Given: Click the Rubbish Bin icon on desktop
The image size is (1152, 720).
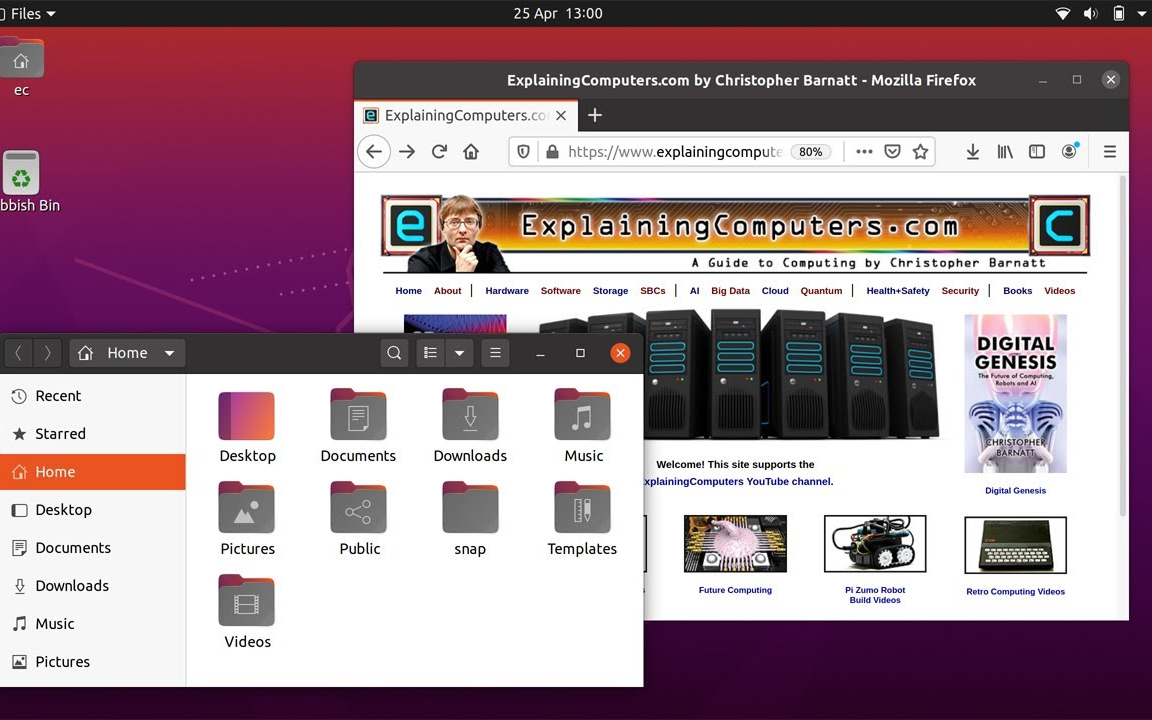Looking at the screenshot, I should coord(21,173).
